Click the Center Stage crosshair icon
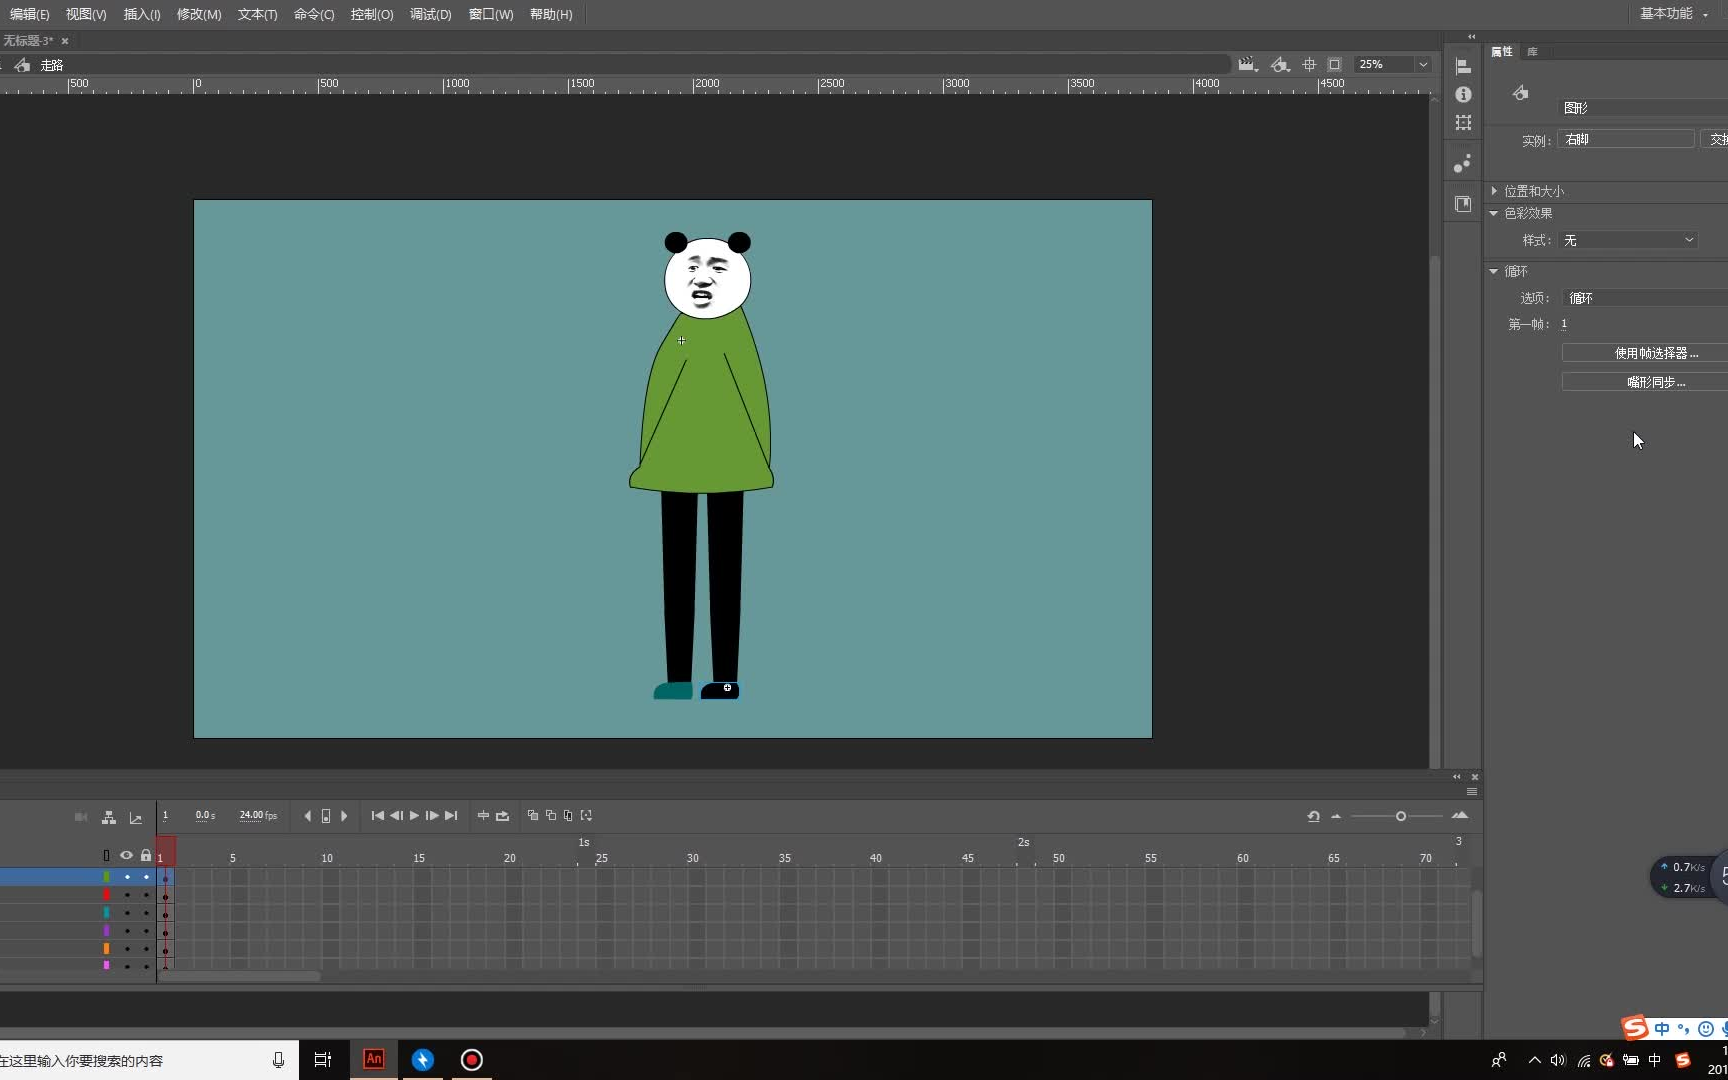The height and width of the screenshot is (1080, 1728). (1309, 64)
